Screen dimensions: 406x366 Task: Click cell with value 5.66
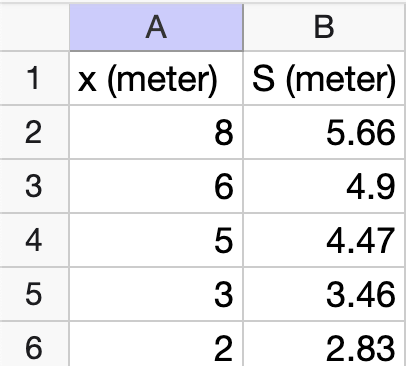(x=325, y=132)
